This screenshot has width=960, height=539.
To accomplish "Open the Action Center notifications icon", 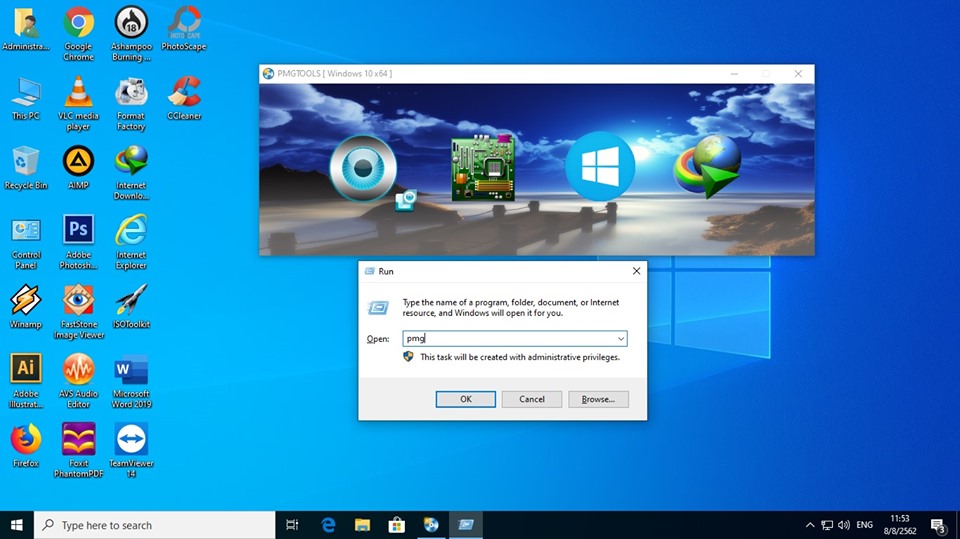I will (938, 525).
